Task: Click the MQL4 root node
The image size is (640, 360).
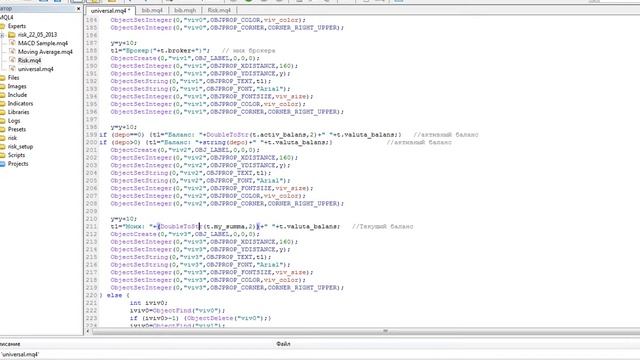Action: [7, 17]
